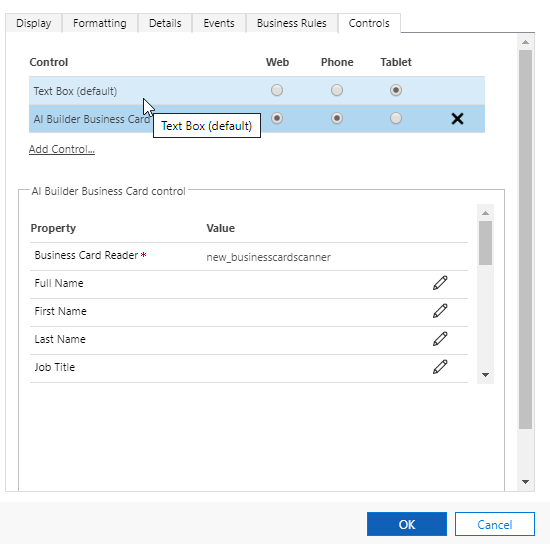The height and width of the screenshot is (544, 550).
Task: Click up arrow of main dialog scrollbar
Action: pyautogui.click(x=525, y=42)
